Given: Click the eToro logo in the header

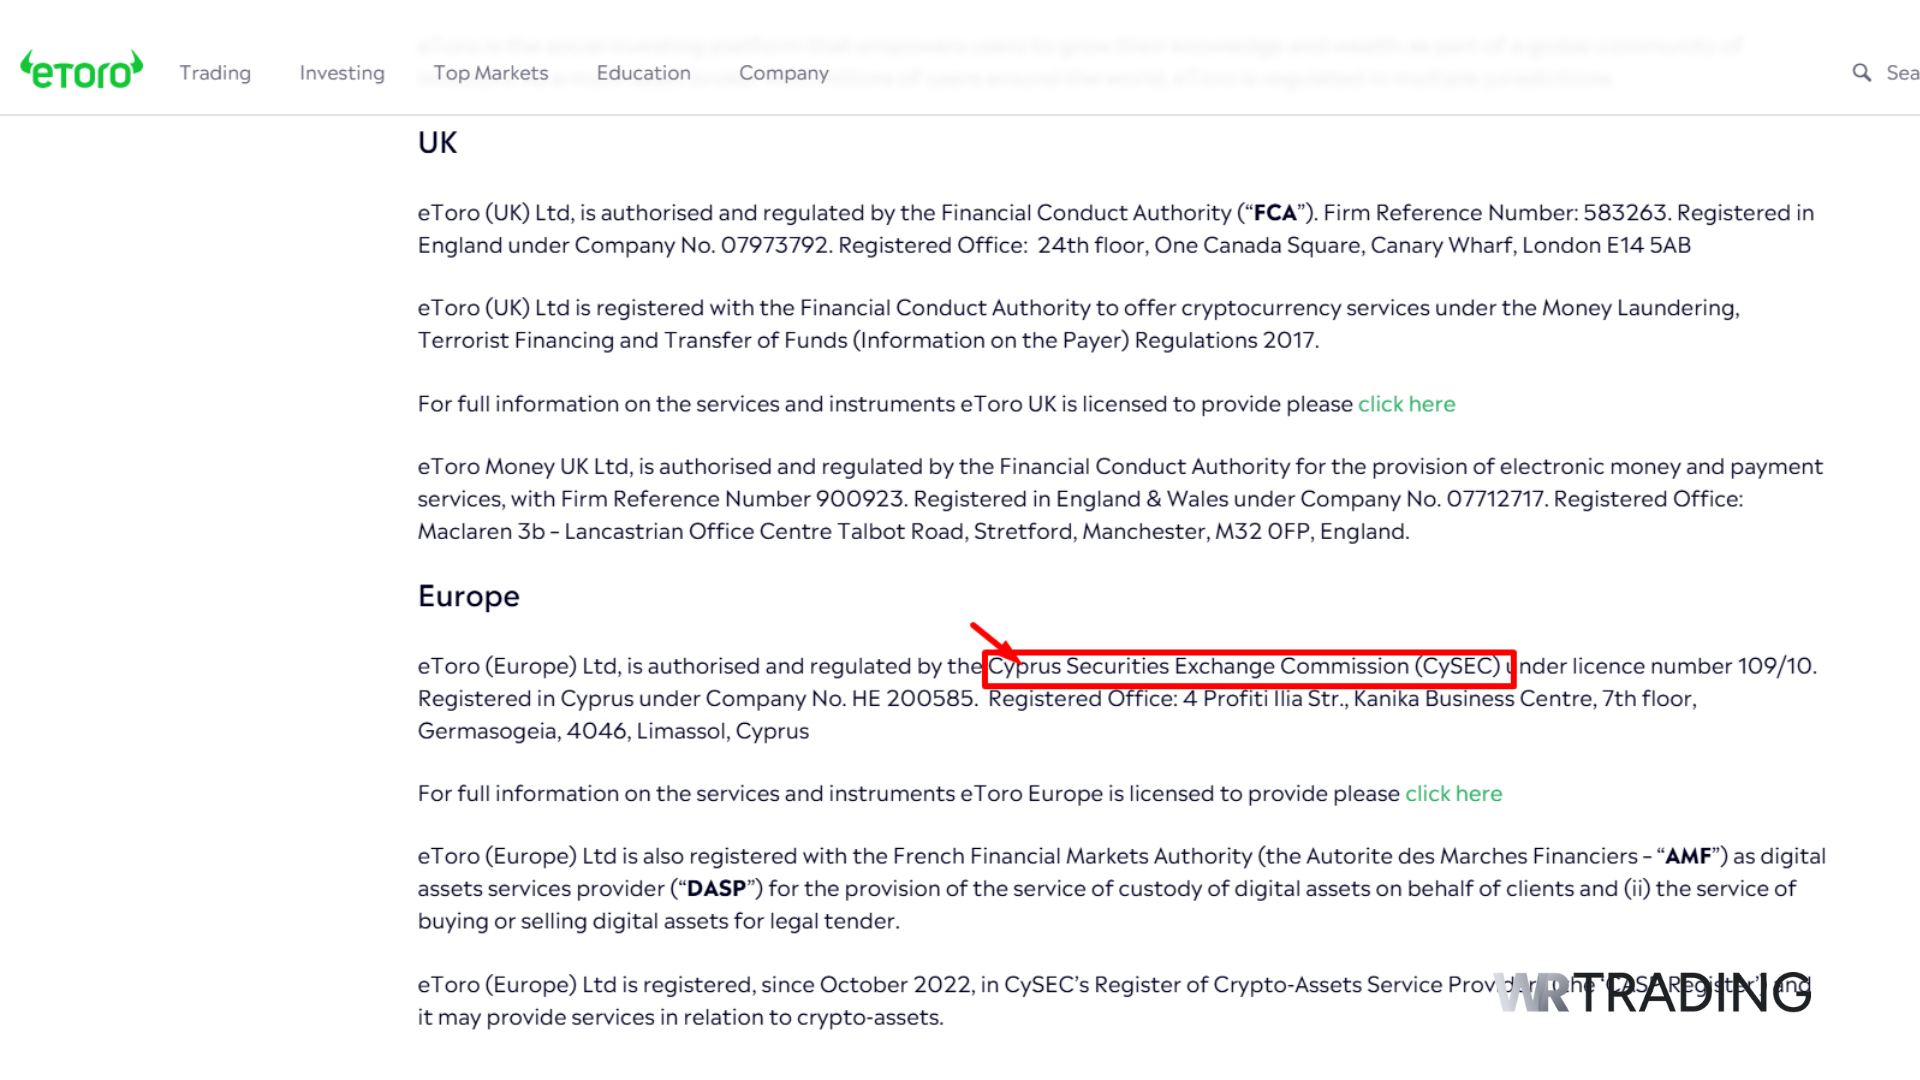Looking at the screenshot, I should click(82, 70).
